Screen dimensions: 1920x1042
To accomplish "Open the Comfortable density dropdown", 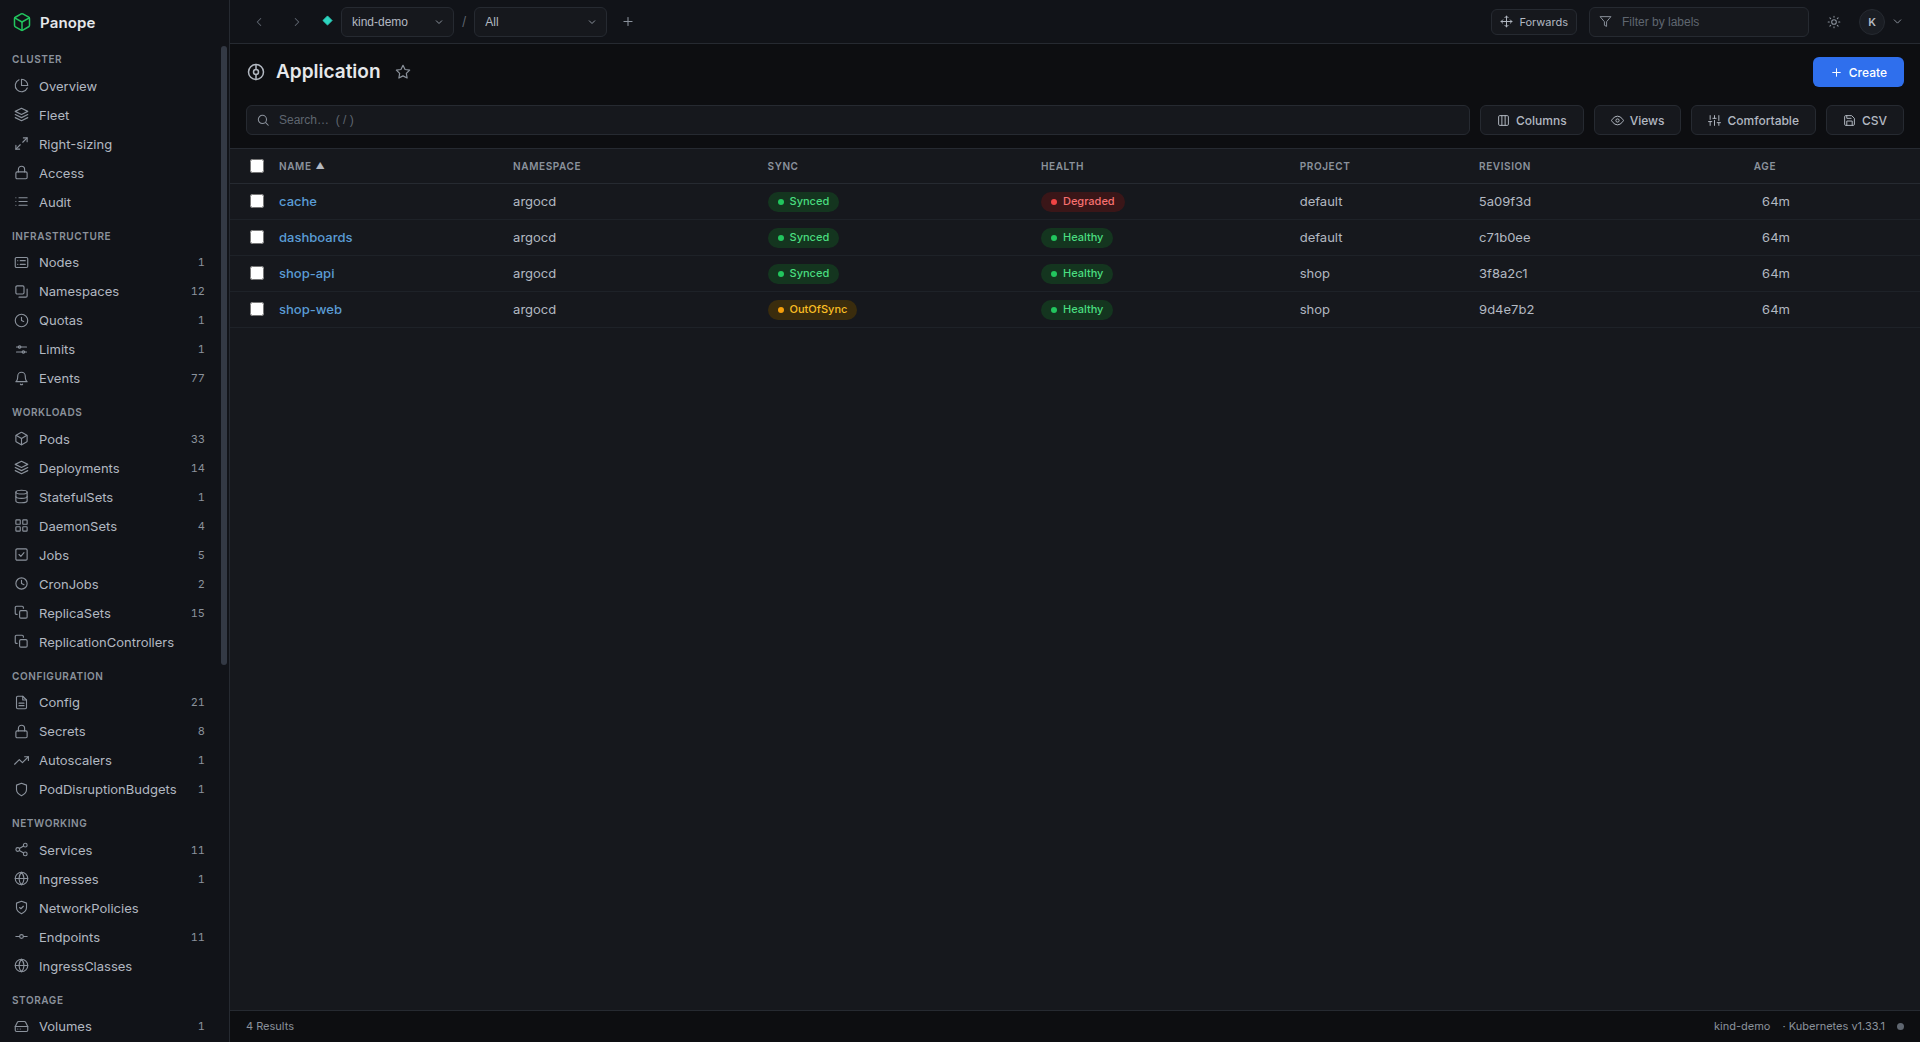I will [x=1753, y=120].
